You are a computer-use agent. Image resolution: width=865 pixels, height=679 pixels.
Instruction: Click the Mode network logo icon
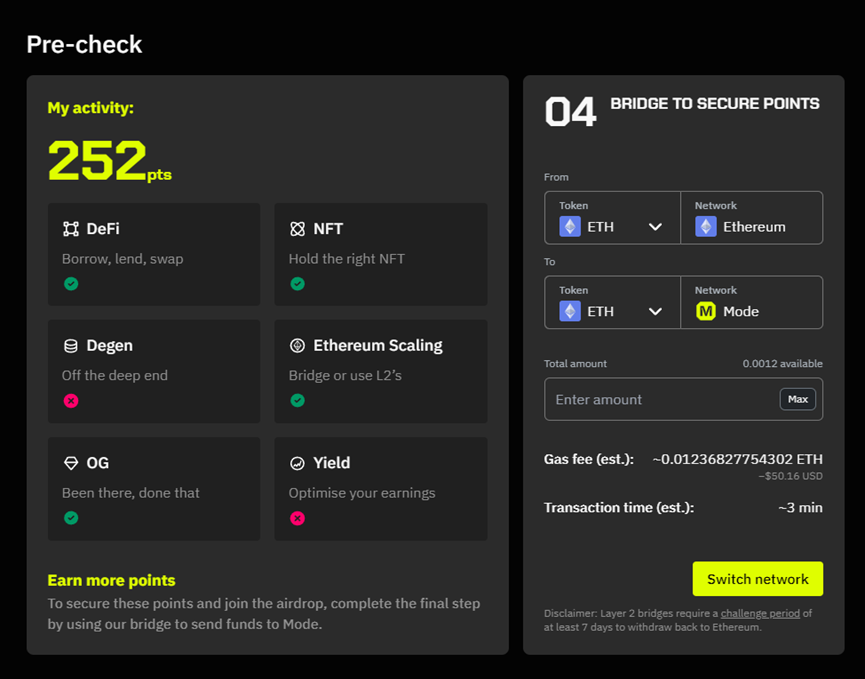click(706, 311)
